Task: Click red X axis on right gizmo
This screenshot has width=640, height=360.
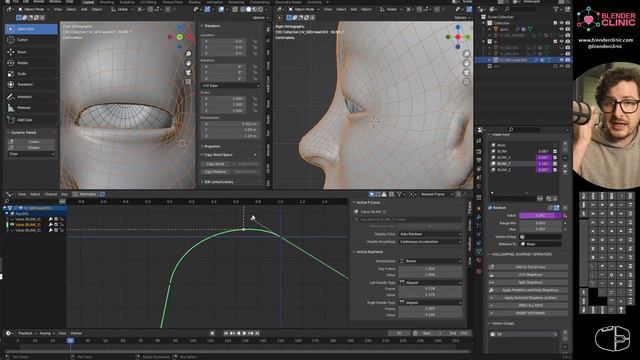Action: [x=458, y=37]
